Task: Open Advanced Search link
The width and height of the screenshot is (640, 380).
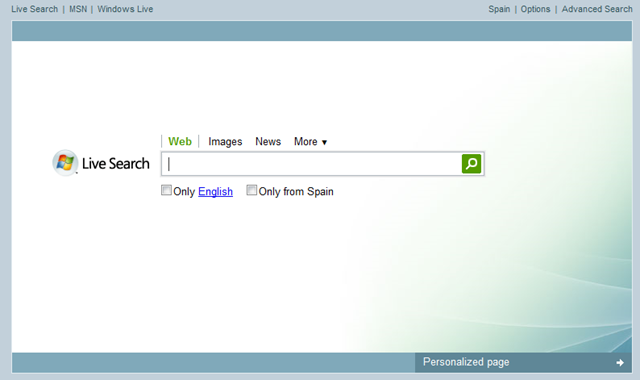Action: (x=597, y=9)
